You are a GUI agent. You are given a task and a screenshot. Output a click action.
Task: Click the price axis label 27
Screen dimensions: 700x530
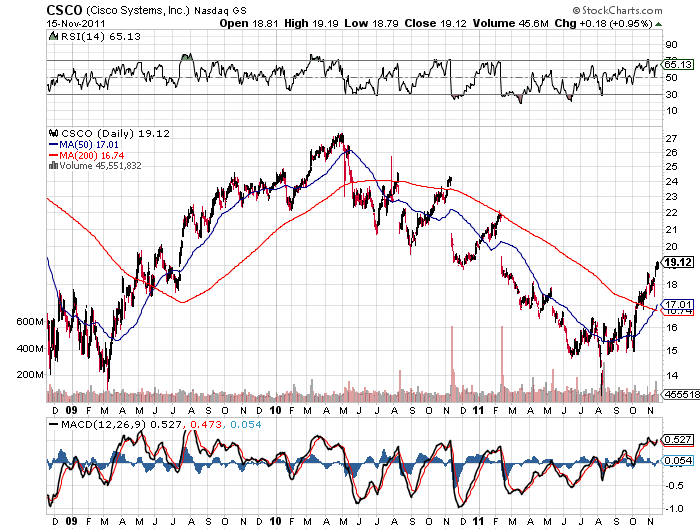click(x=671, y=138)
